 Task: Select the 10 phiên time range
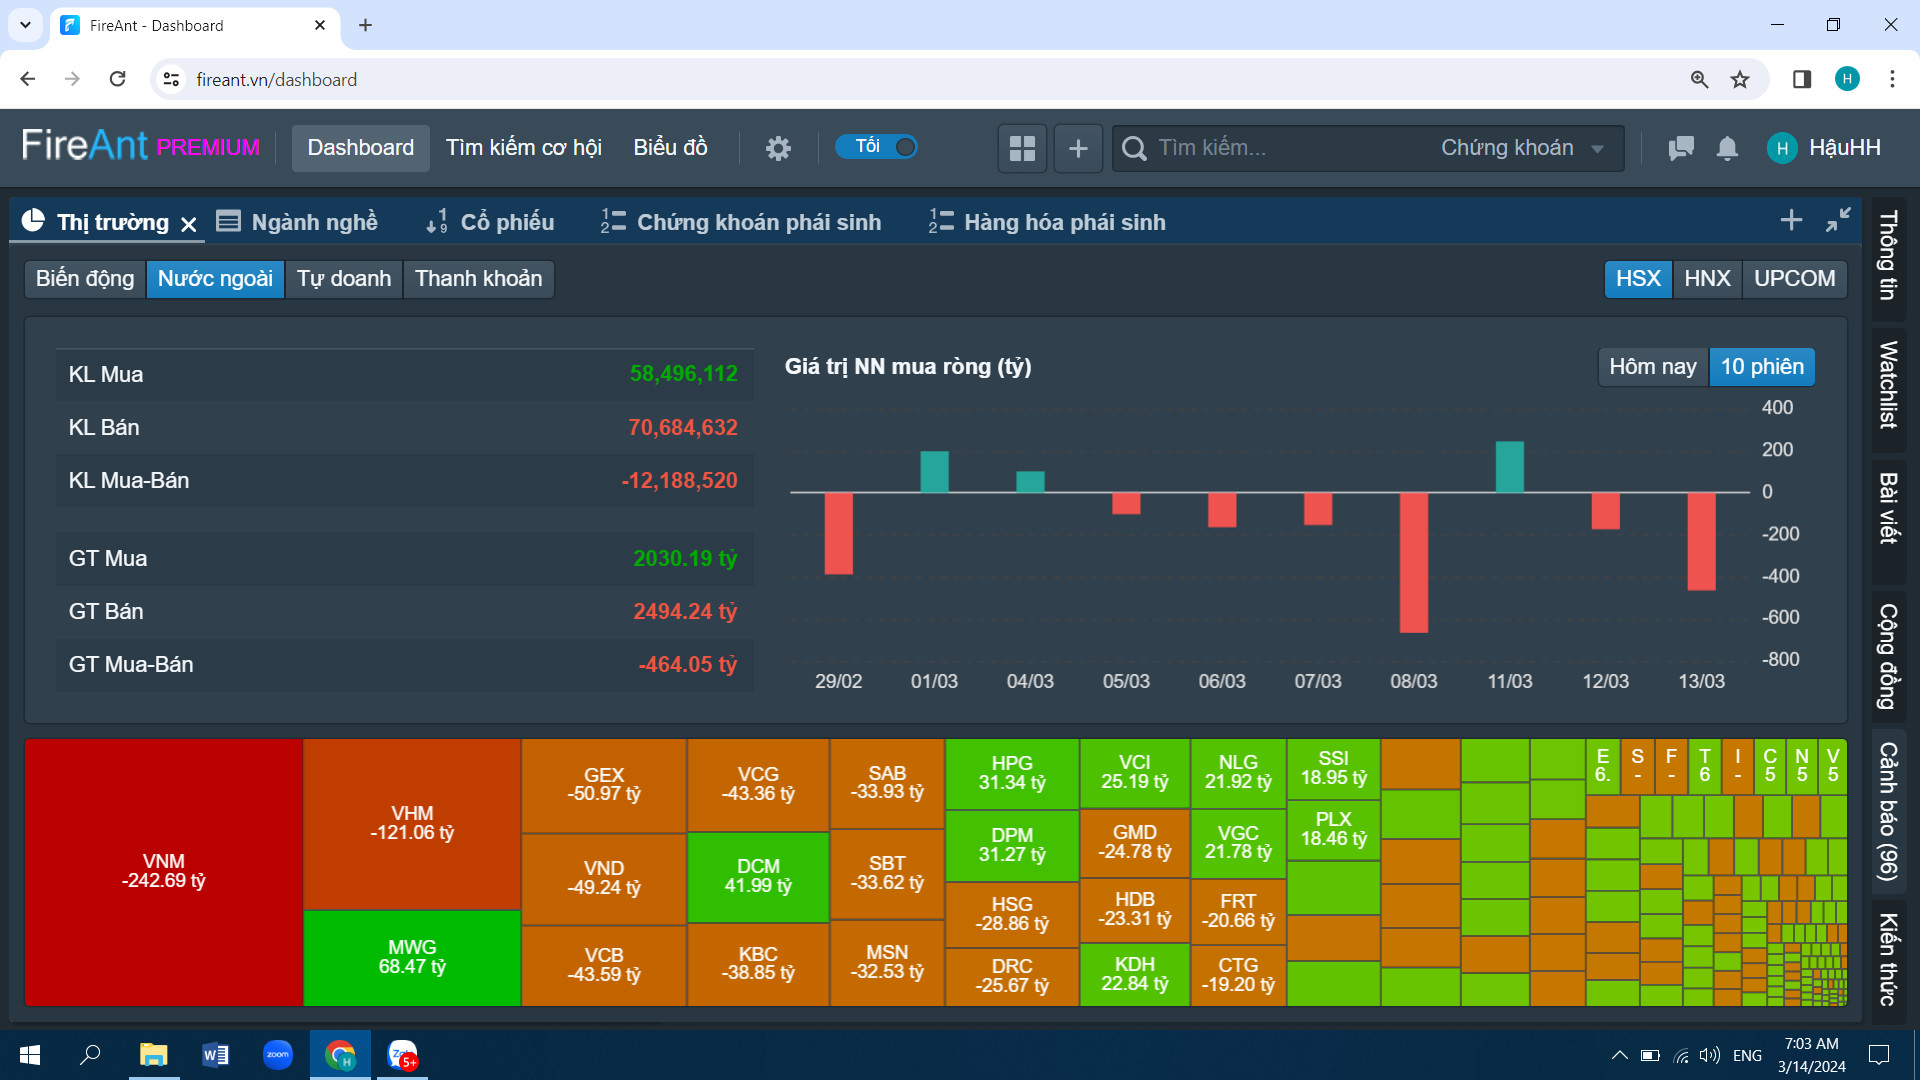1762,367
